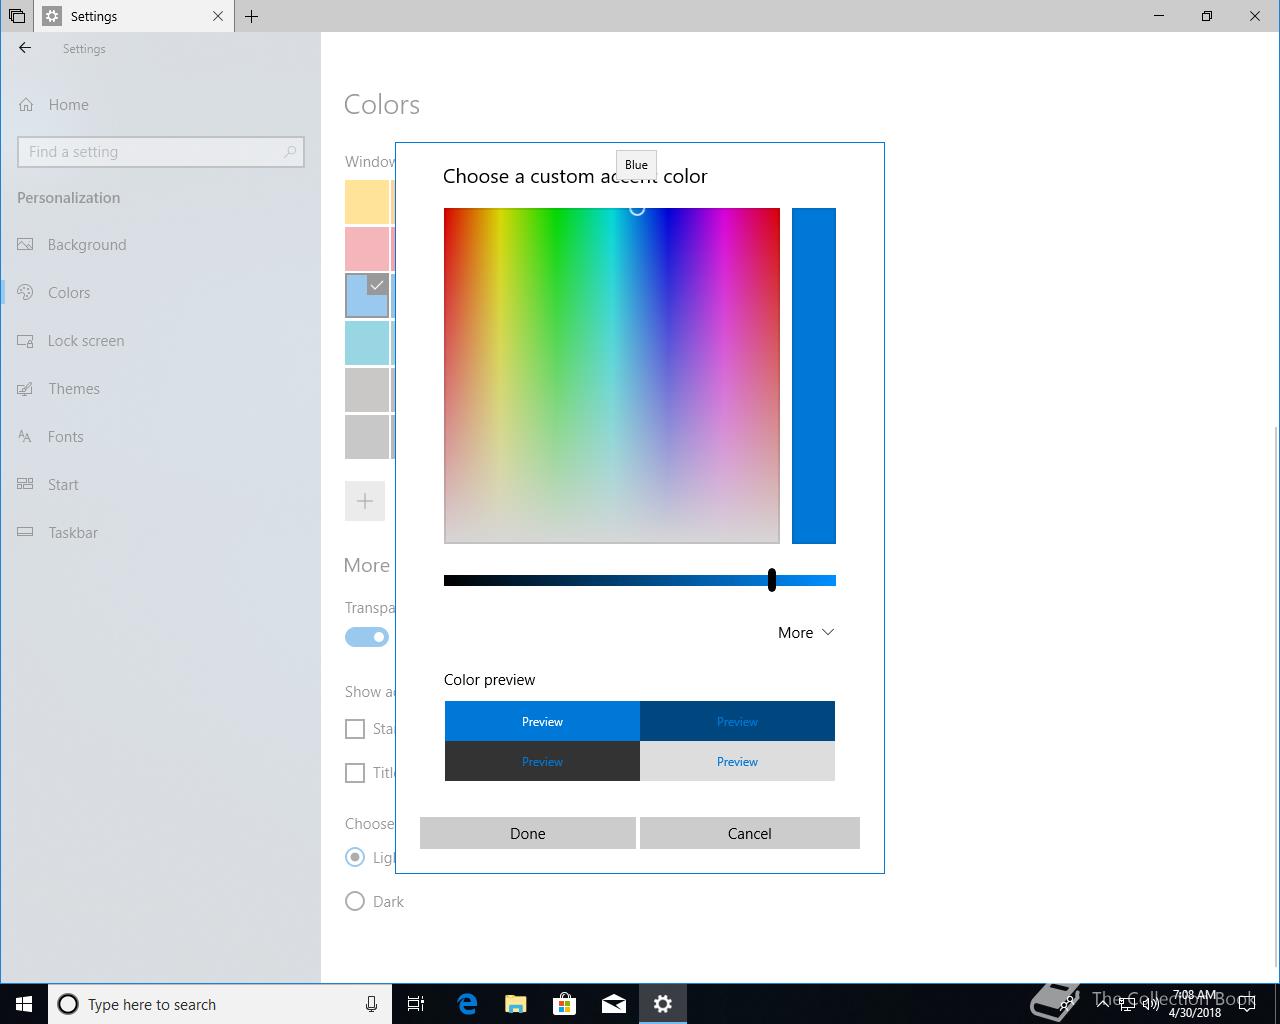Select the Dark app mode radio
Image resolution: width=1280 pixels, height=1024 pixels.
[x=355, y=901]
